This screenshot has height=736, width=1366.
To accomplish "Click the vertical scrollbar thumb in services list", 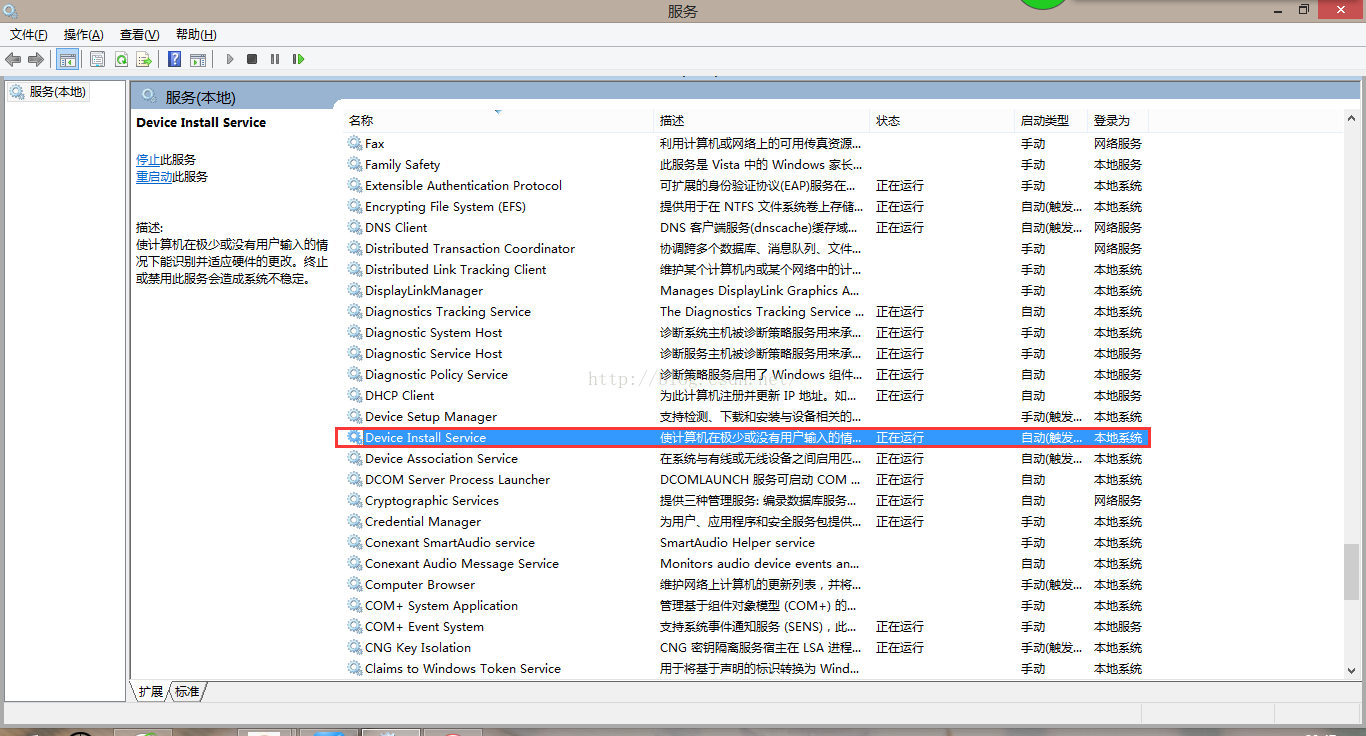I will click(x=1352, y=574).
